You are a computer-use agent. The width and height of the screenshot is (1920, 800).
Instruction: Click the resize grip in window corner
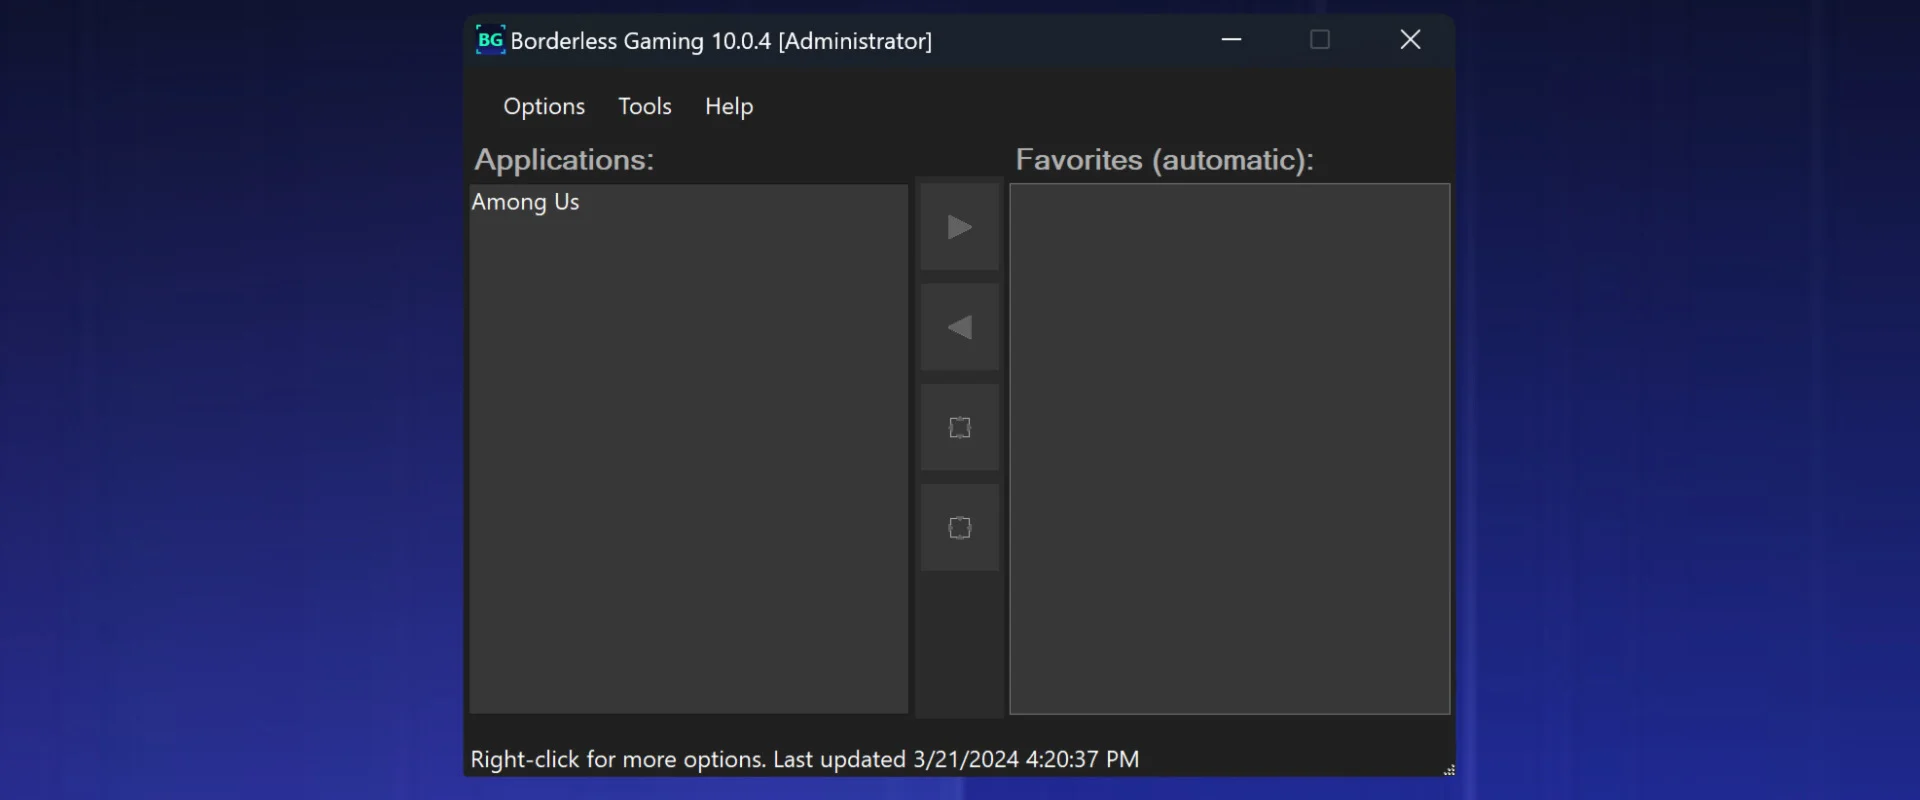point(1448,769)
